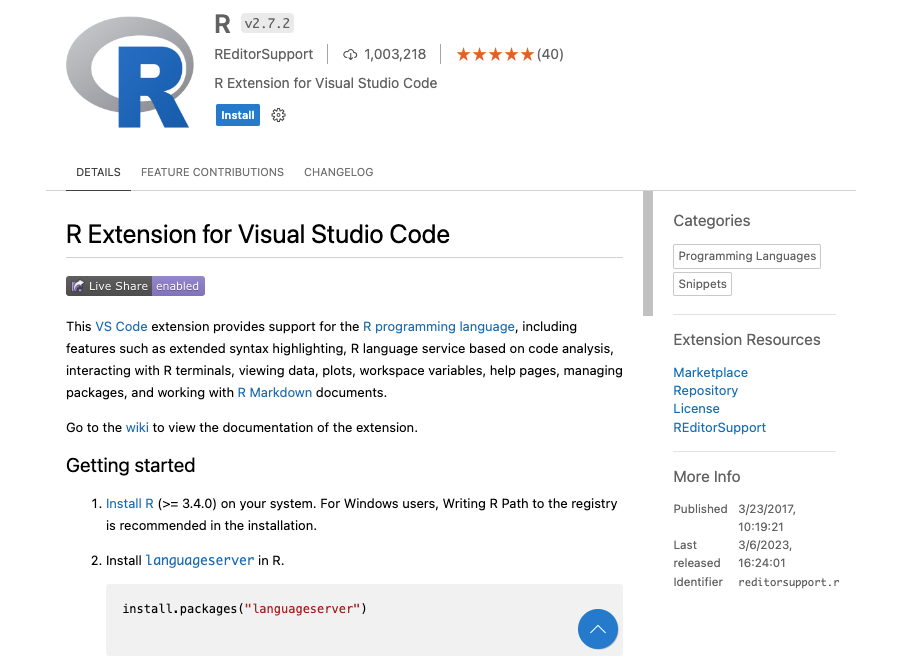The width and height of the screenshot is (904, 667).
Task: Open the languageserver link
Action: coord(199,560)
